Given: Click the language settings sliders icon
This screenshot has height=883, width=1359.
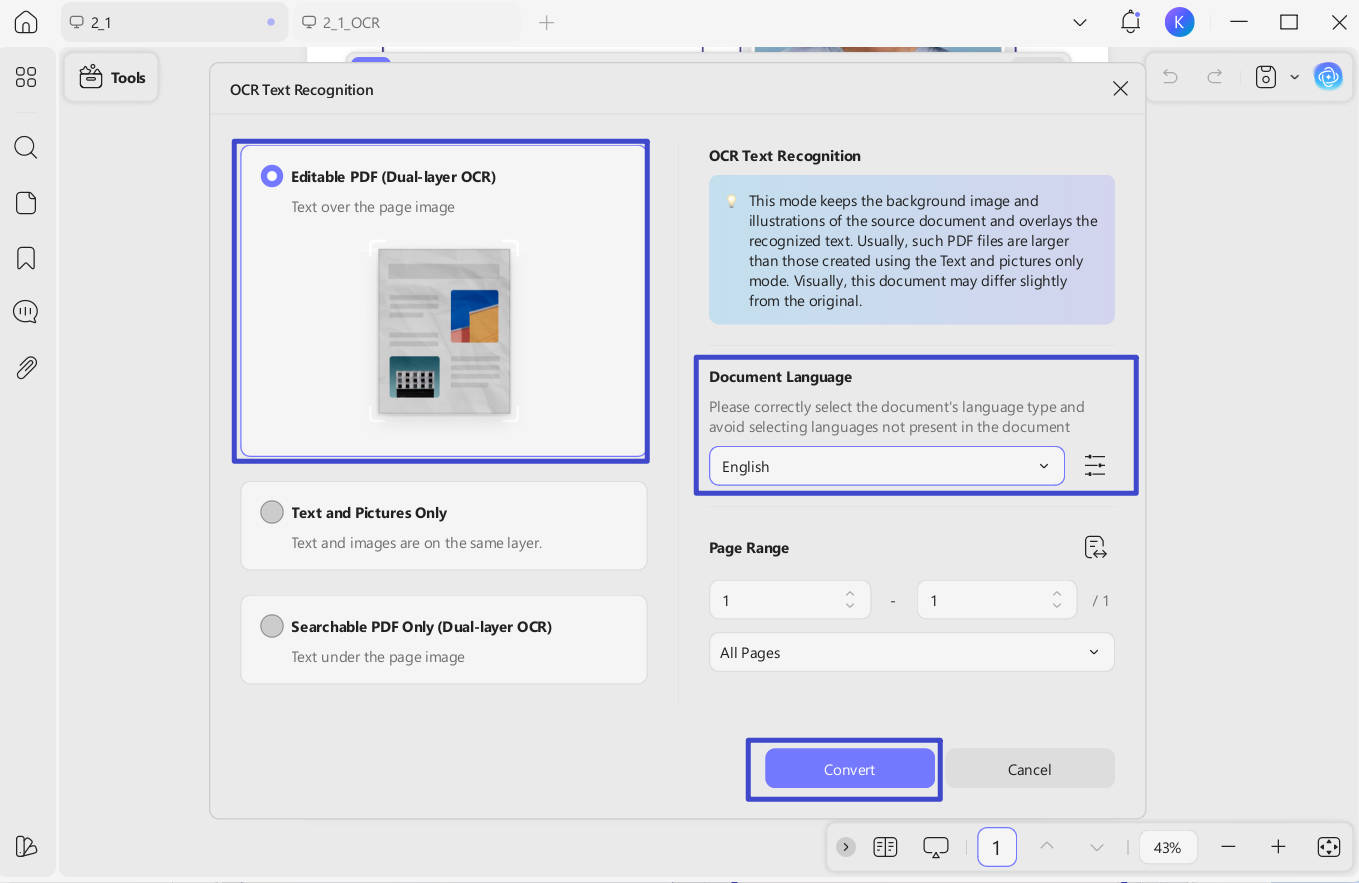Looking at the screenshot, I should point(1095,466).
